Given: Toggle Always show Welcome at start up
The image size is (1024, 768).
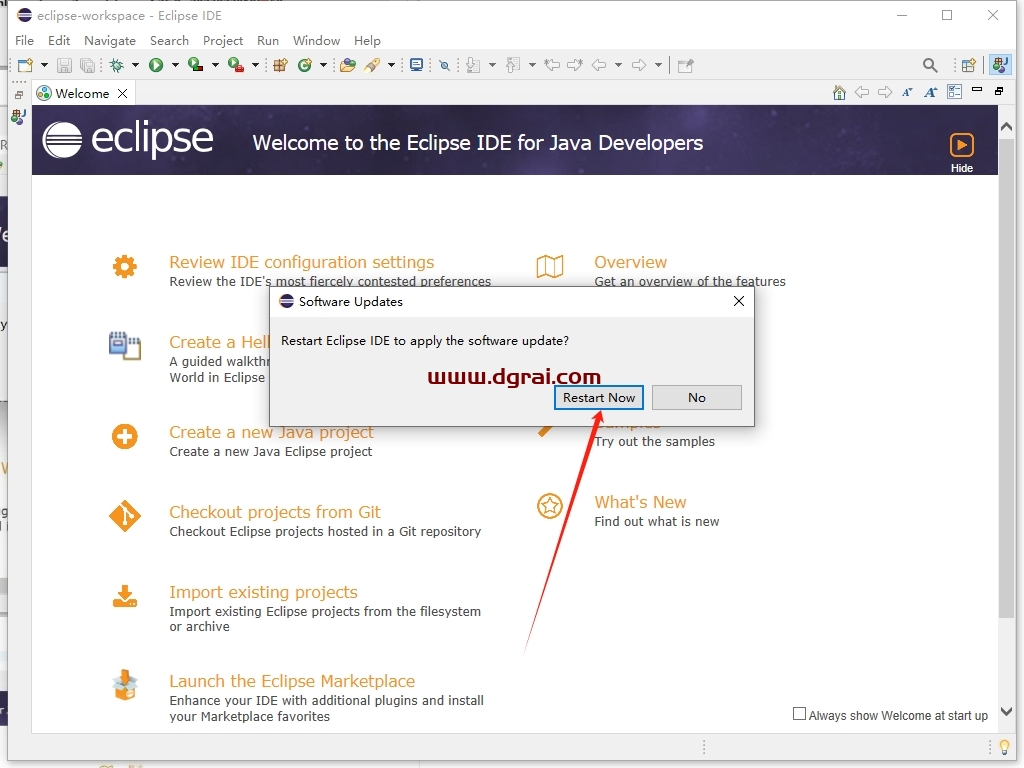Looking at the screenshot, I should pyautogui.click(x=799, y=714).
